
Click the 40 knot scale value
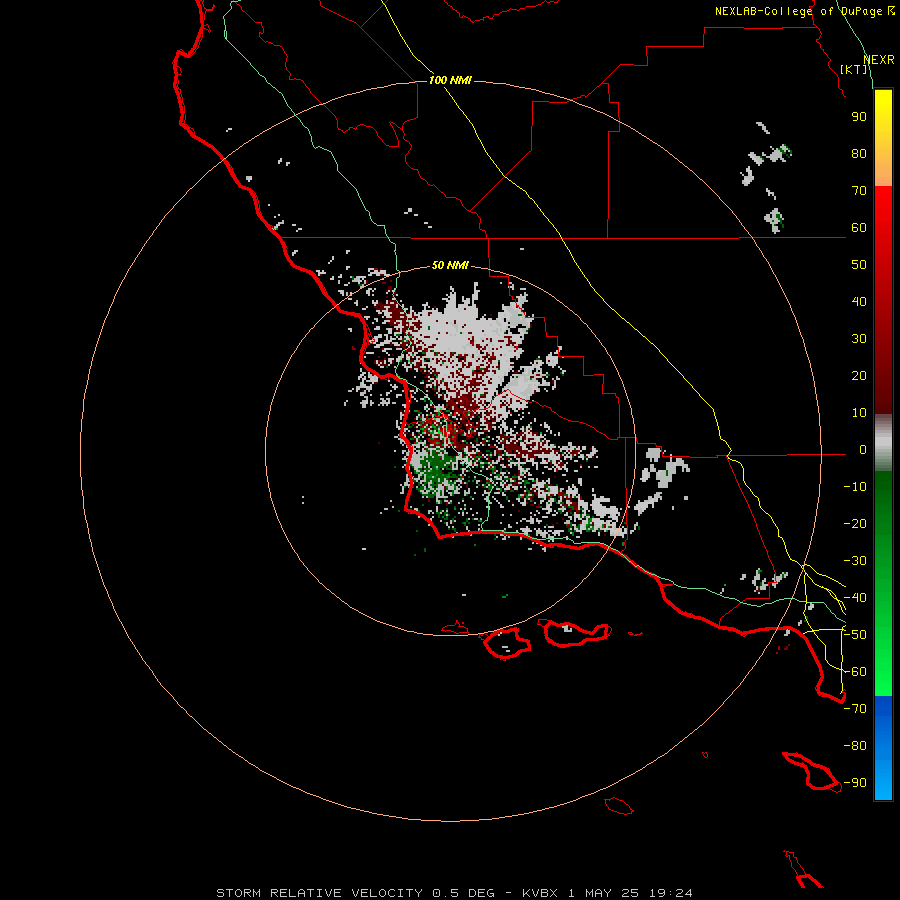tap(859, 302)
